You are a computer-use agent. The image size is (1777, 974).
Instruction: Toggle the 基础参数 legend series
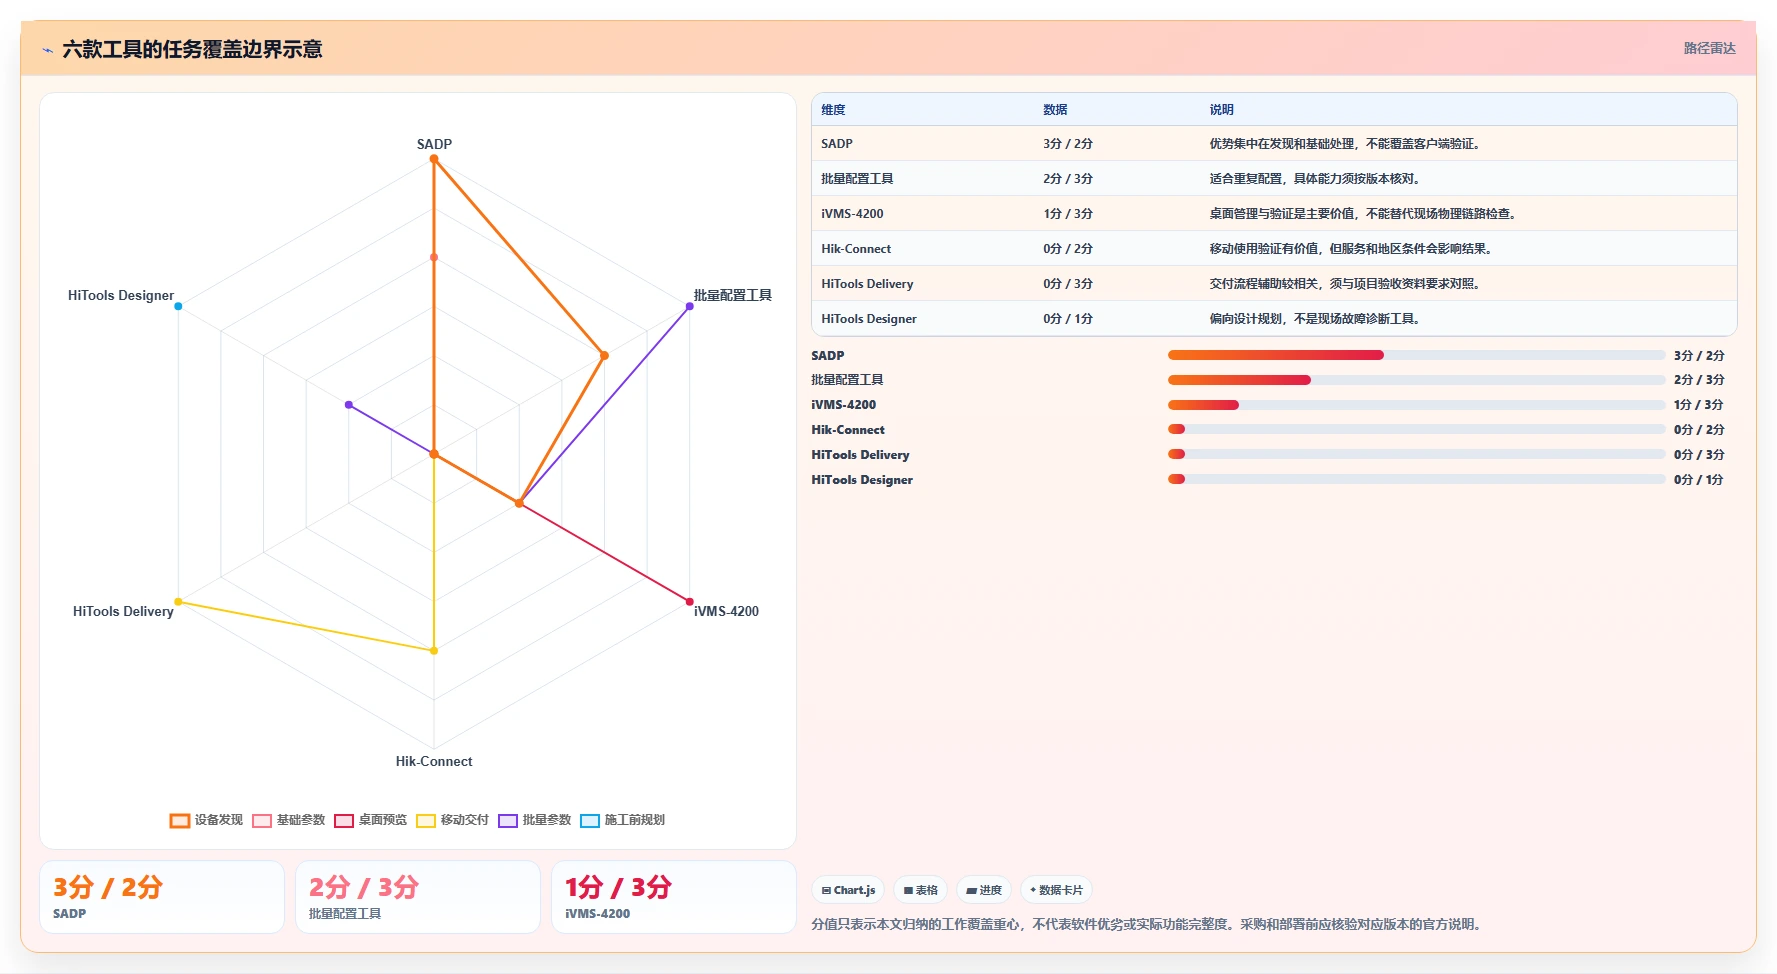pos(289,820)
